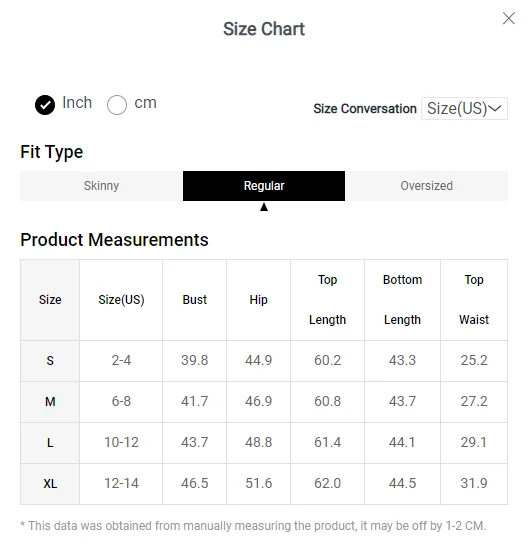The image size is (528, 551).
Task: Open the Size(US) conversion dropdown
Action: click(464, 108)
